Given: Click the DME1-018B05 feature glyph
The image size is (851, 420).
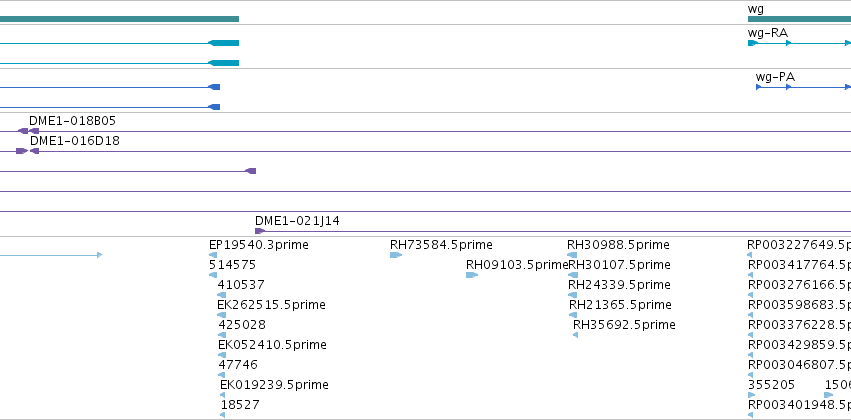Looking at the screenshot, I should 28,131.
